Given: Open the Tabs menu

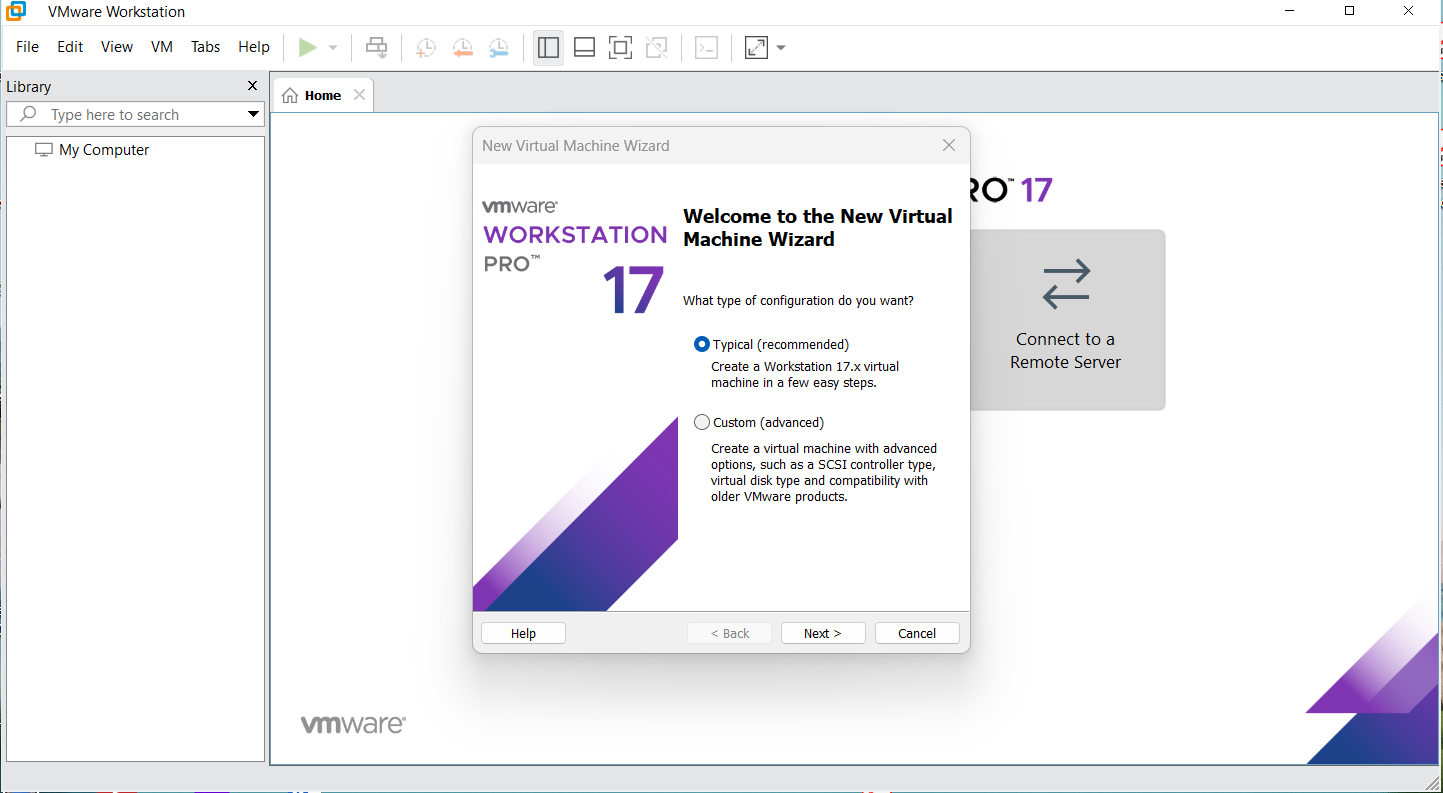Looking at the screenshot, I should (x=206, y=47).
